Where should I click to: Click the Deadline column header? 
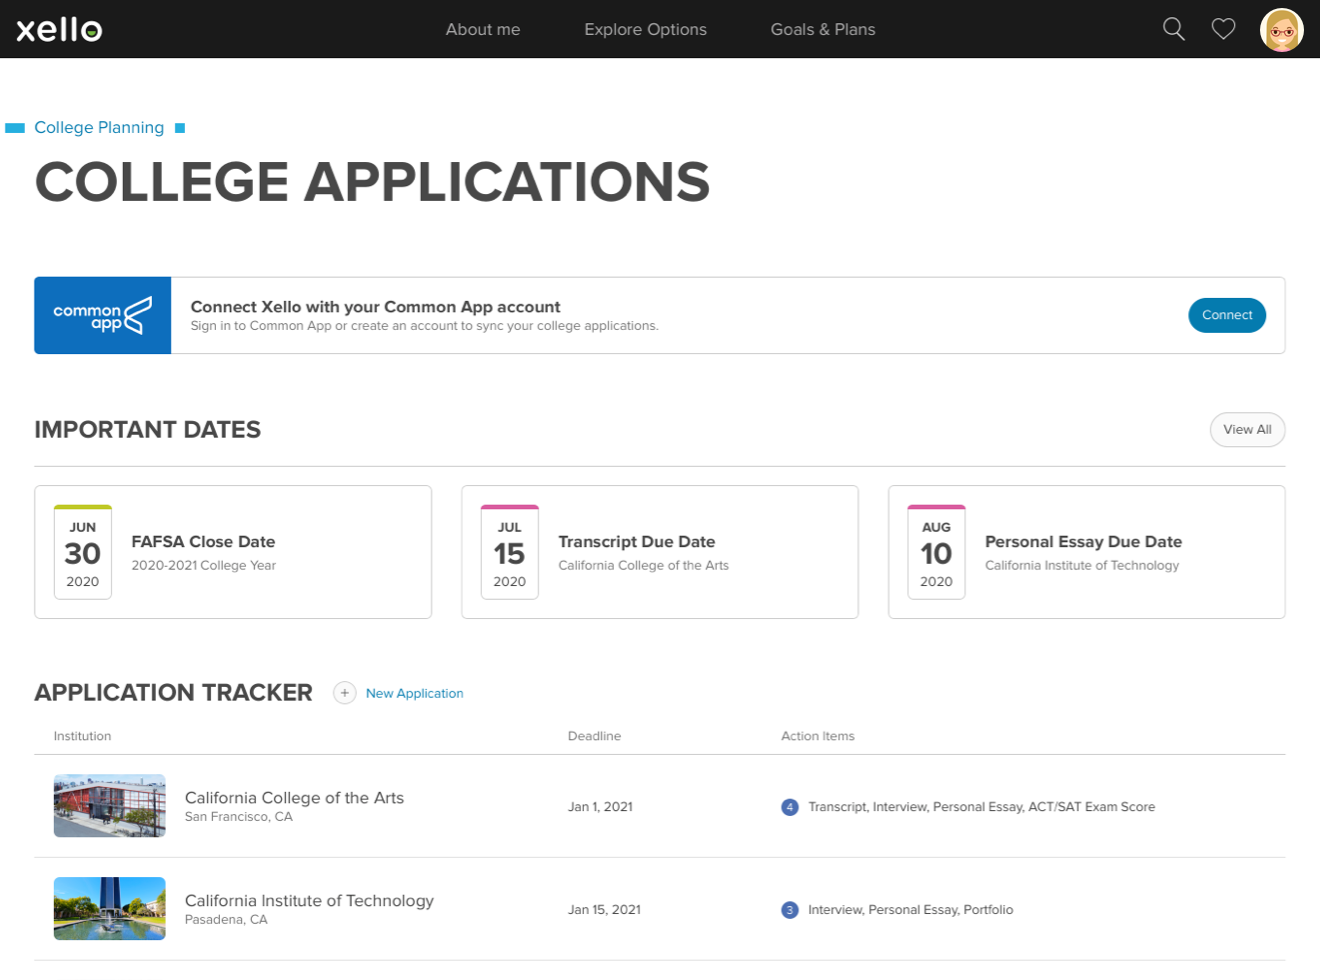594,736
